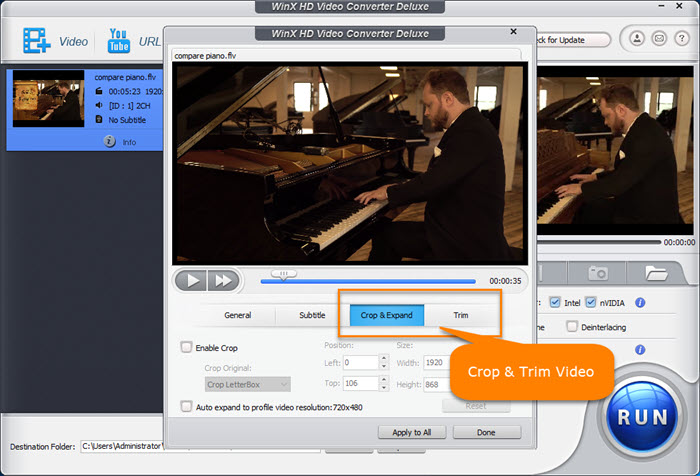700x476 pixels.
Task: Click the Done button
Action: pyautogui.click(x=487, y=432)
